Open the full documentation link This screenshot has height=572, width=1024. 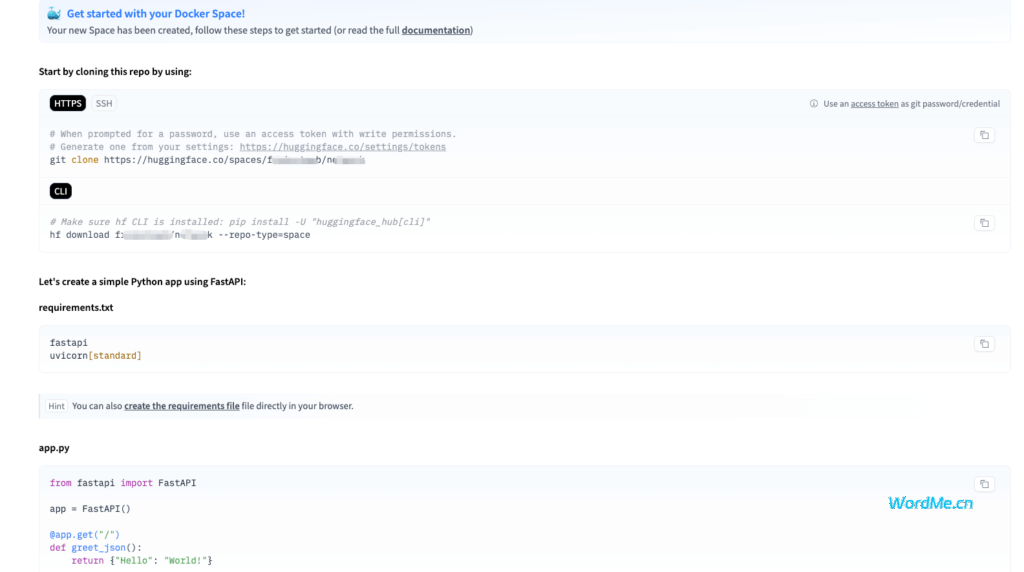point(436,30)
